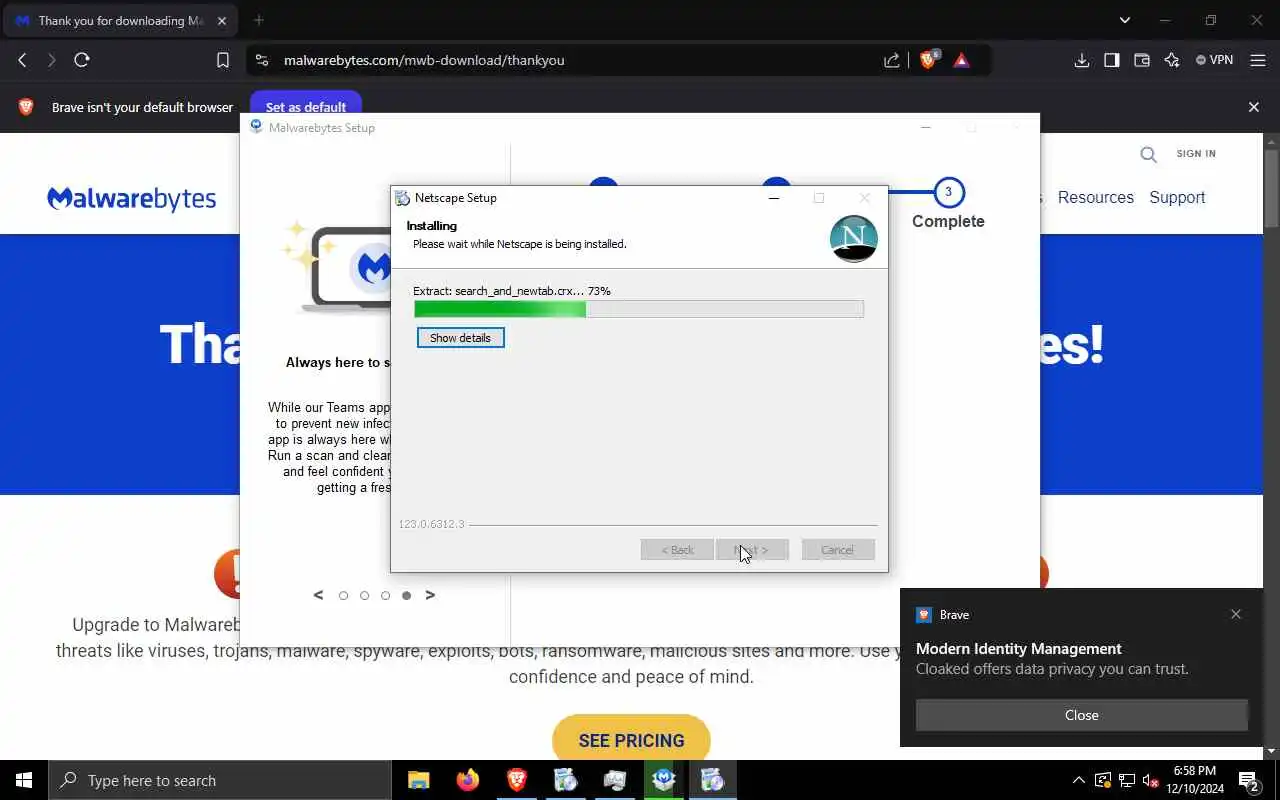Open site information icon in address bar
Image resolution: width=1280 pixels, height=800 pixels.
(262, 60)
